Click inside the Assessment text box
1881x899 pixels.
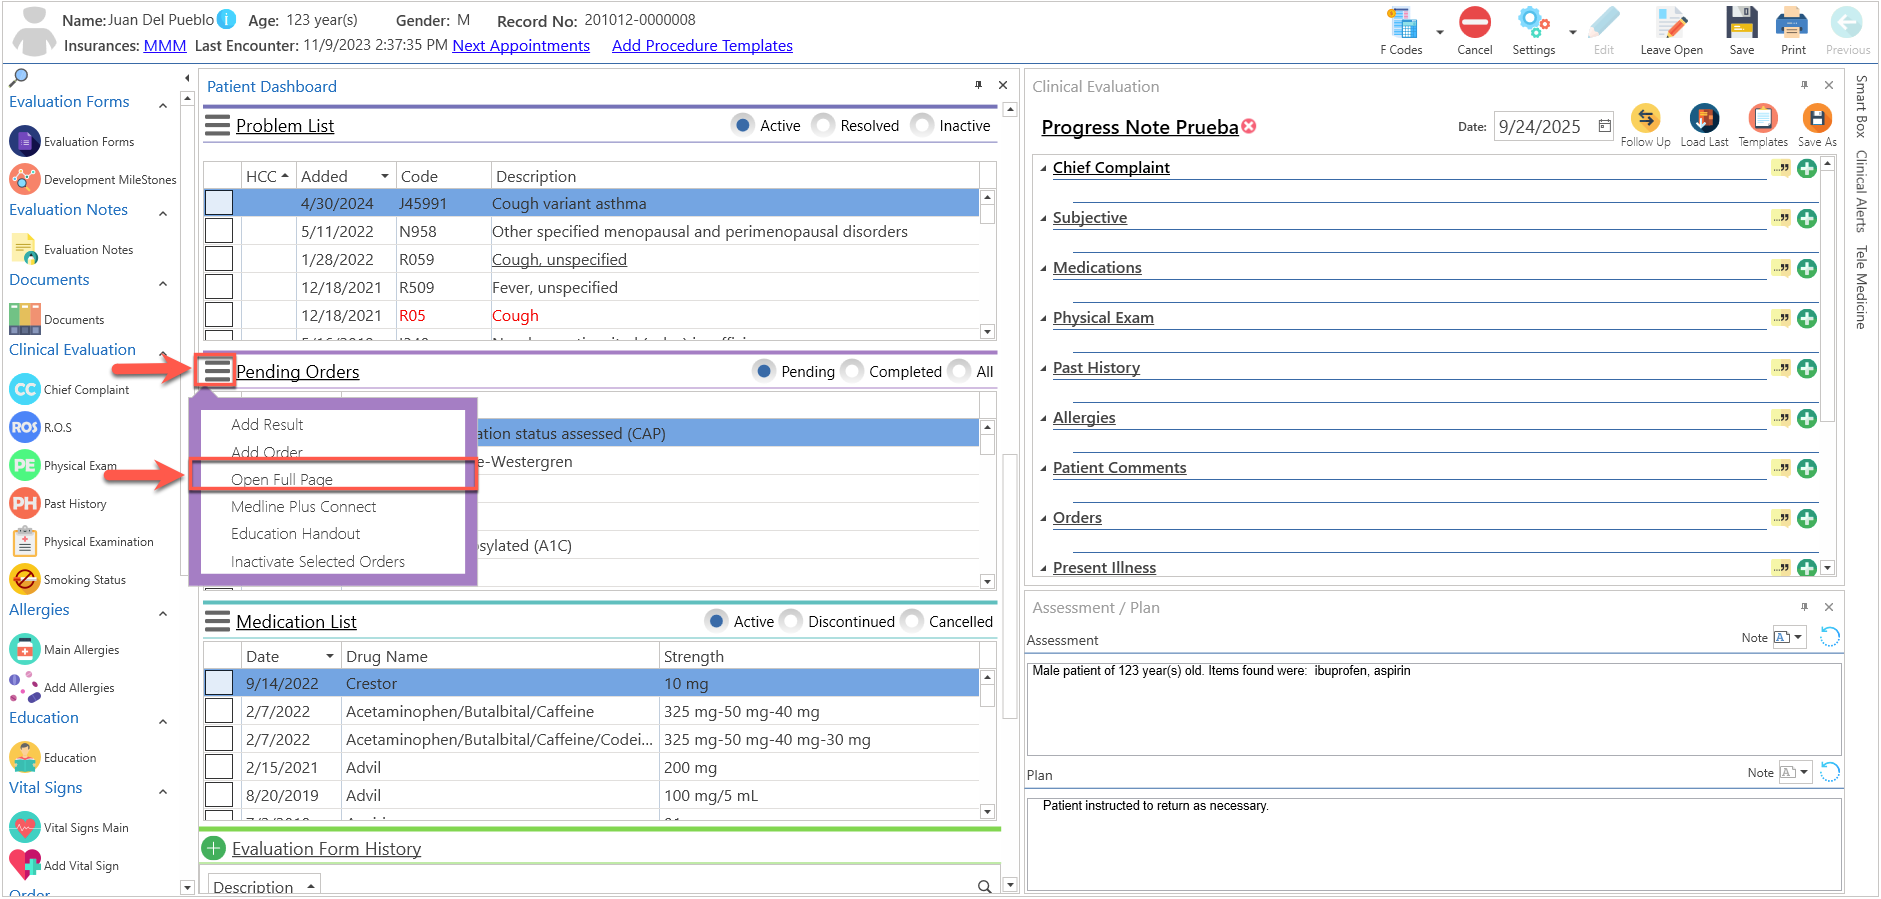(1433, 709)
